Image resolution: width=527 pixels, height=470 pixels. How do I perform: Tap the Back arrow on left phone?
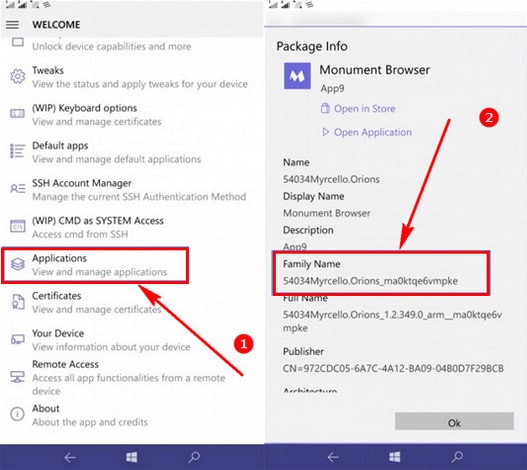point(70,457)
